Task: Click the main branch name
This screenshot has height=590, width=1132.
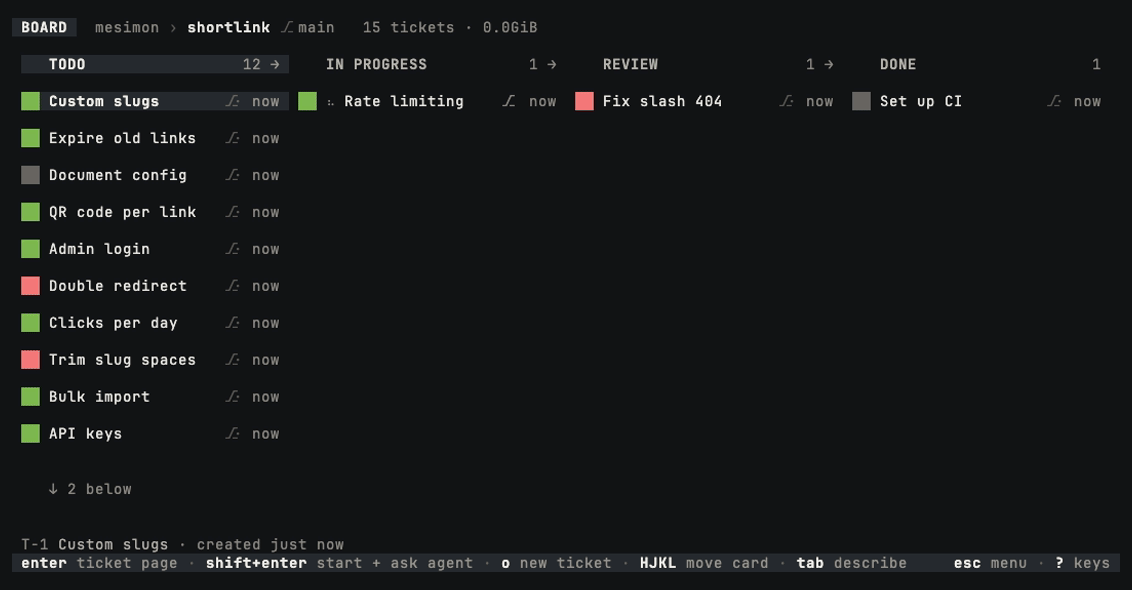Action: click(316, 27)
